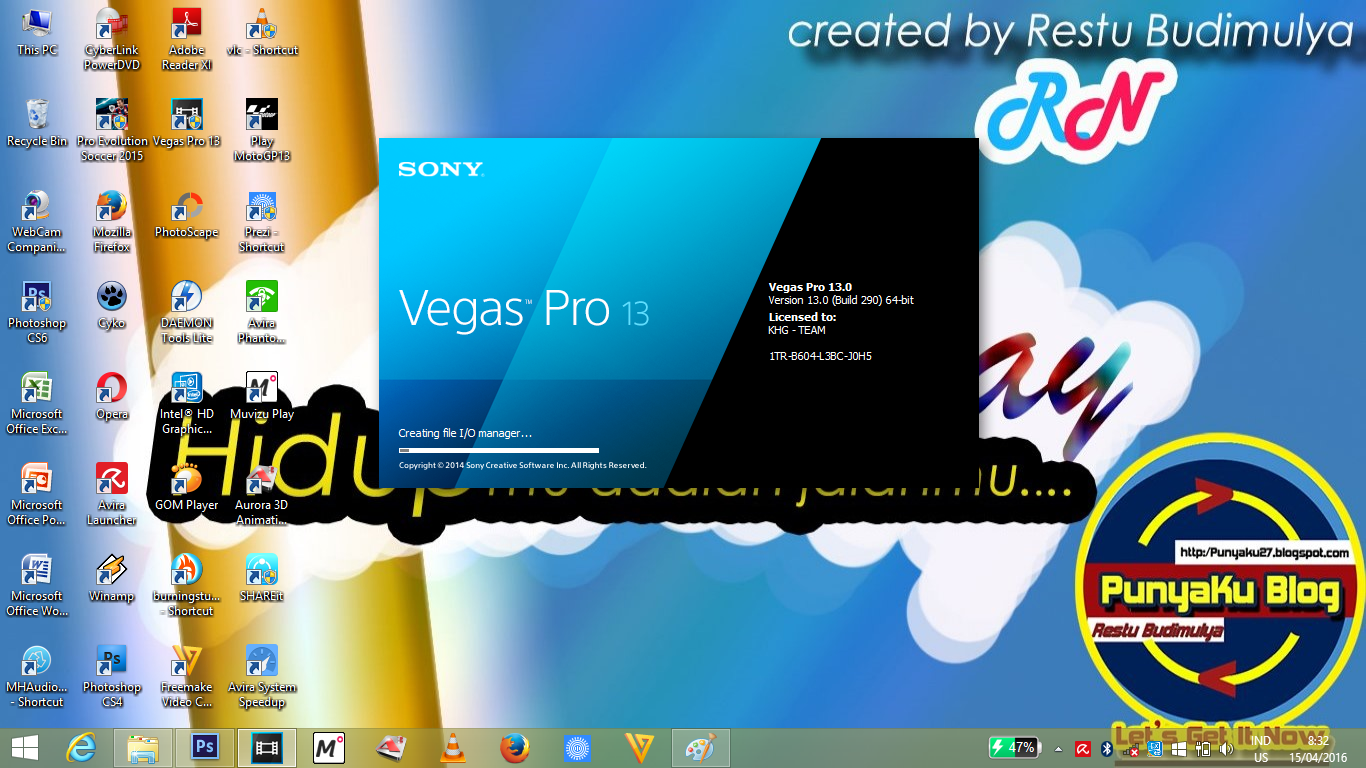Show hidden tray icons arrow
The width and height of the screenshot is (1366, 768).
coord(1058,749)
